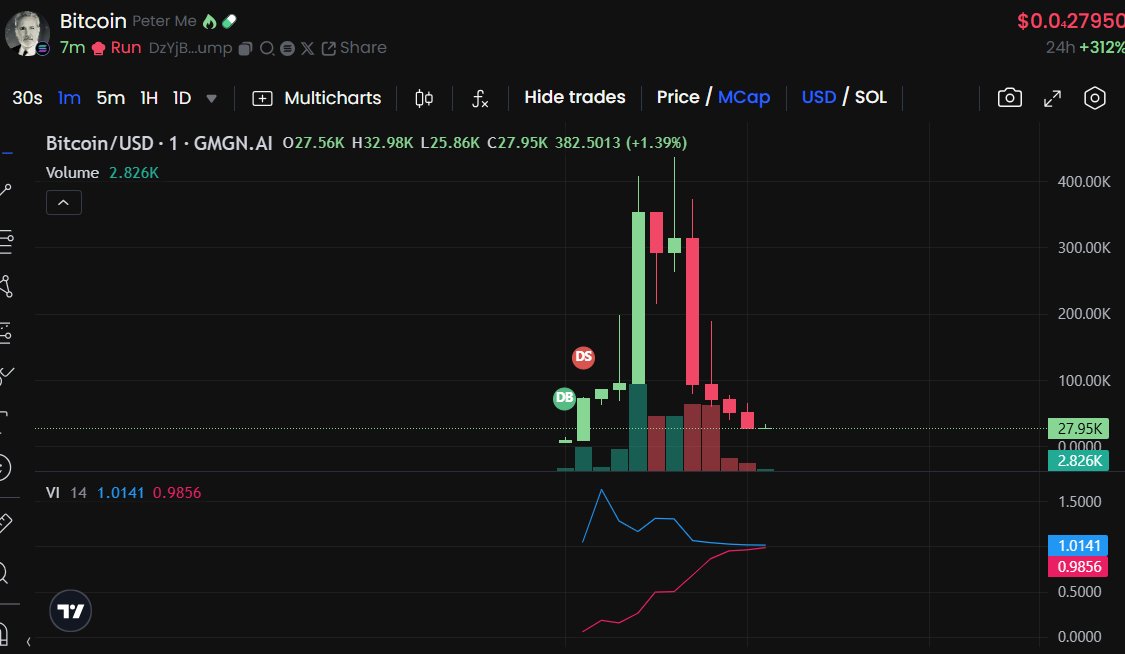This screenshot has height=654, width=1125.
Task: Click the Share link
Action: [354, 48]
